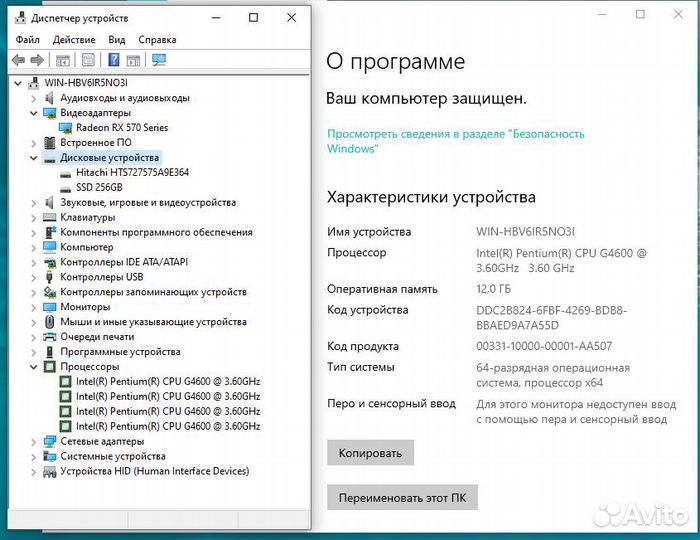Click the Копировать button
Image resolution: width=700 pixels, height=540 pixels.
371,453
